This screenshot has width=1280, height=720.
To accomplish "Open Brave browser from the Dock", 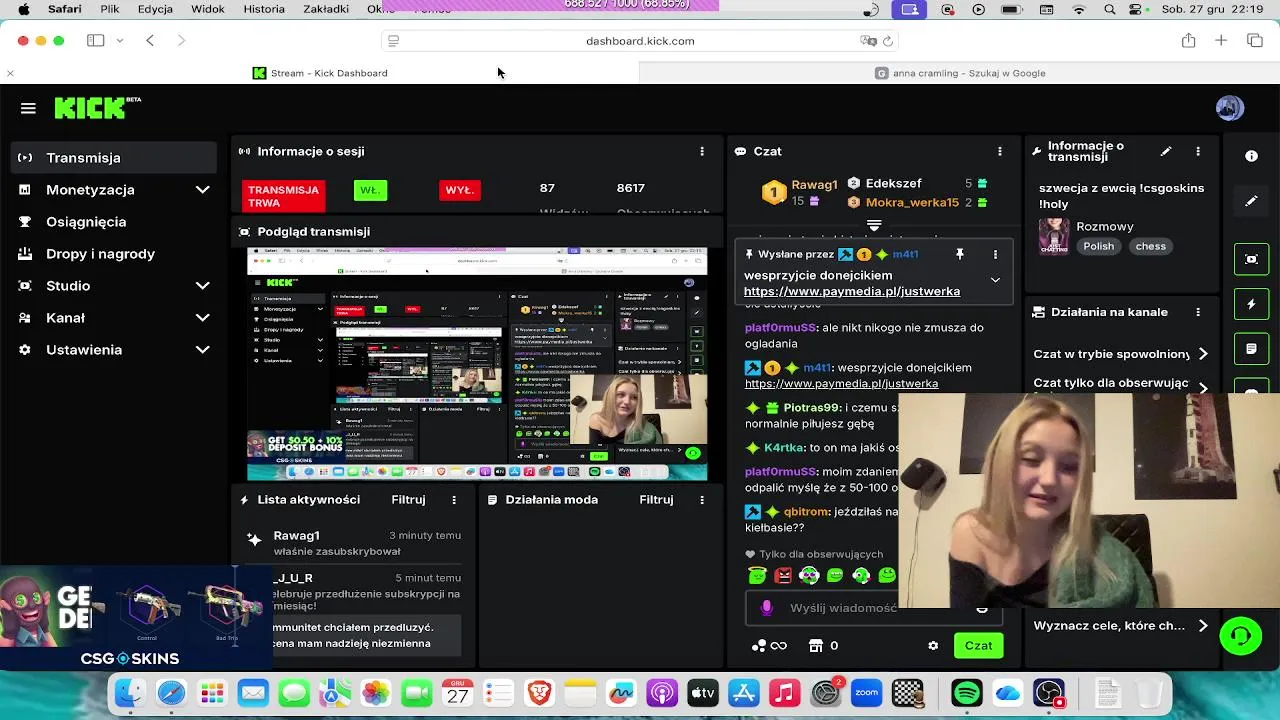I will click(540, 693).
